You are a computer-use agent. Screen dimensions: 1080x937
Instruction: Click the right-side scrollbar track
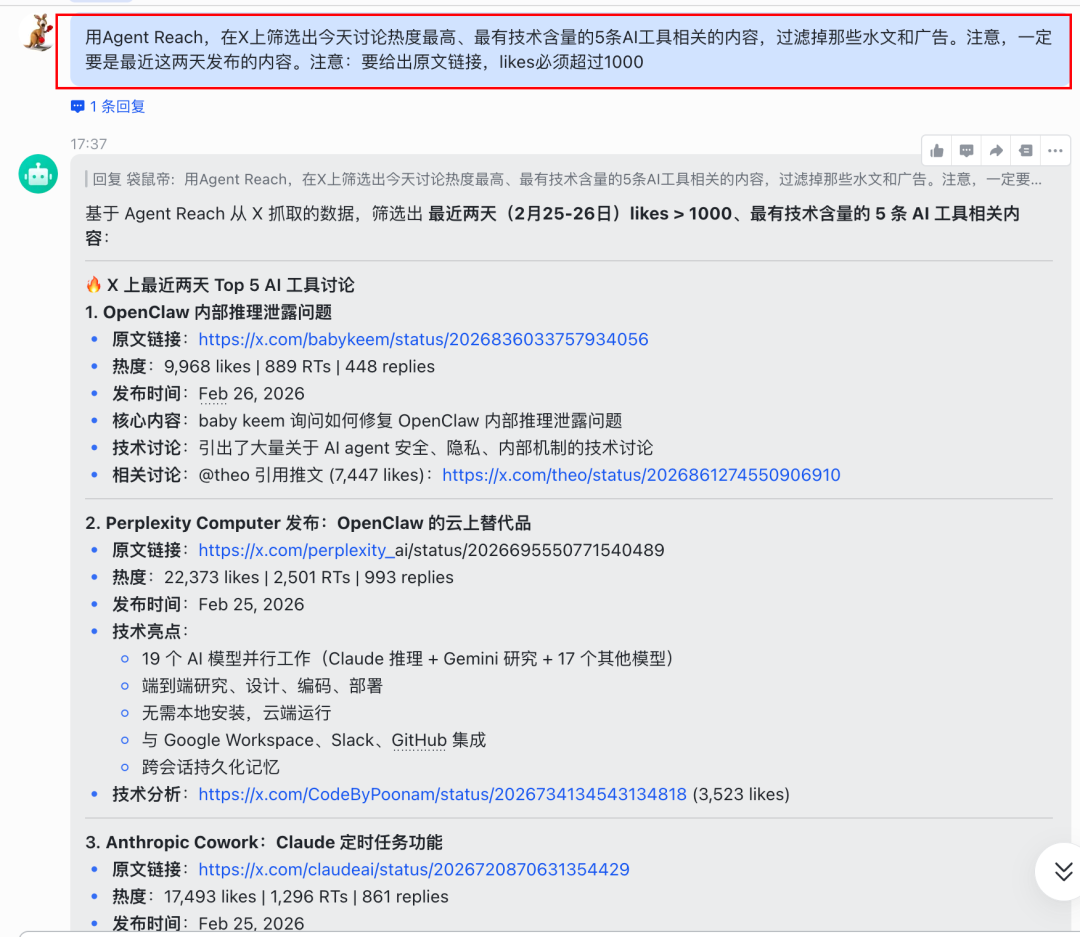[1076, 500]
